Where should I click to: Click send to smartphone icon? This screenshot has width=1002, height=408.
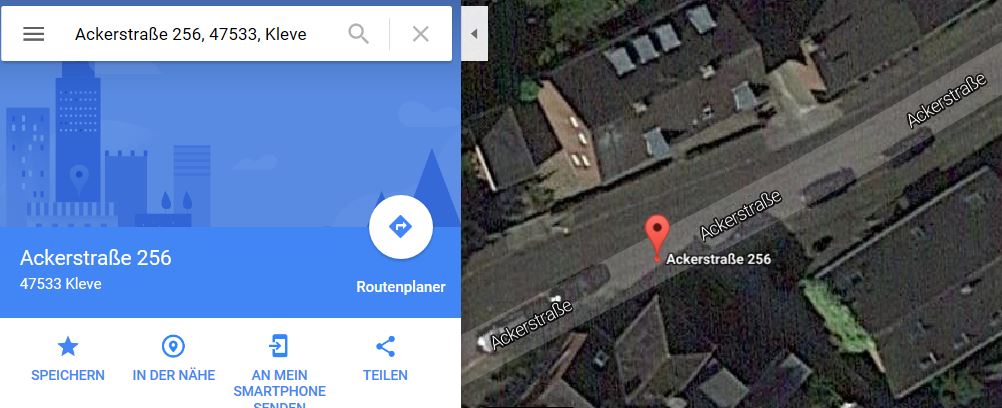pyautogui.click(x=279, y=347)
